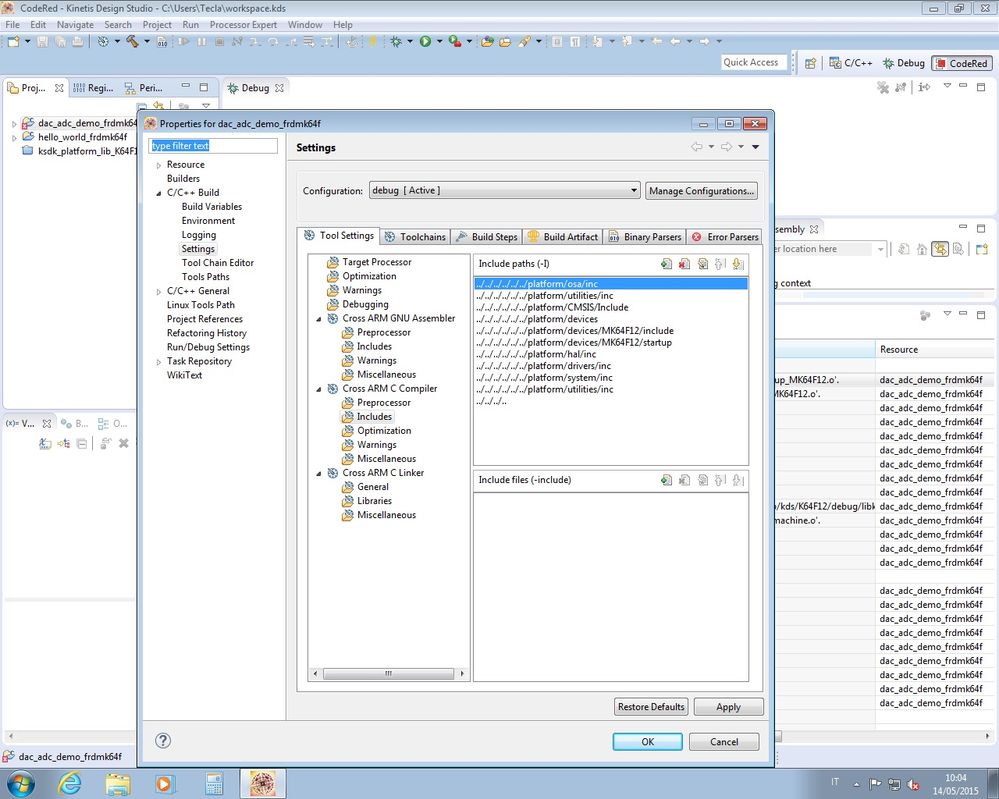This screenshot has height=799, width=999.
Task: Close the Debug view tab
Action: coord(279,88)
